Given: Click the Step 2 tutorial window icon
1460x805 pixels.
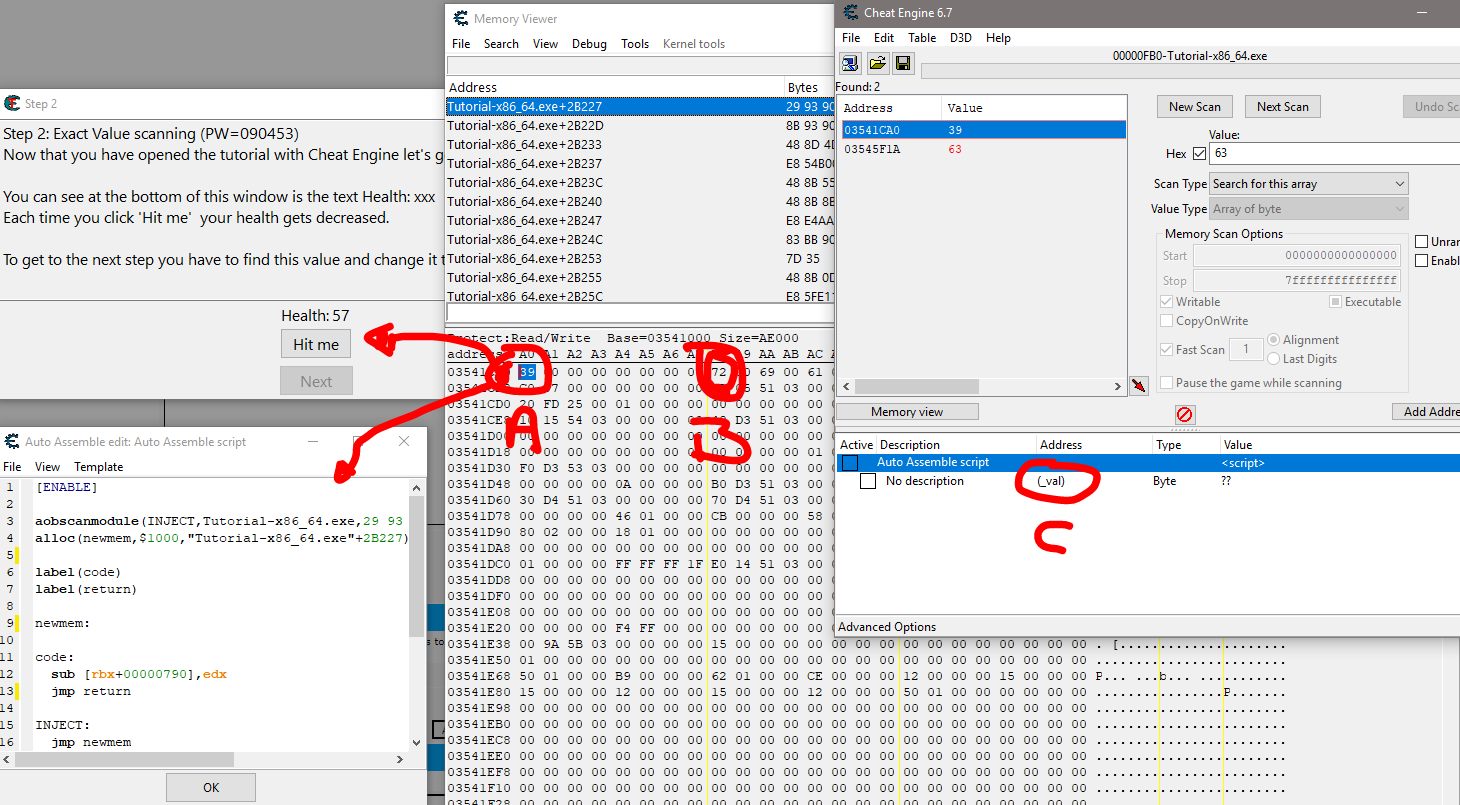Looking at the screenshot, I should click(12, 103).
